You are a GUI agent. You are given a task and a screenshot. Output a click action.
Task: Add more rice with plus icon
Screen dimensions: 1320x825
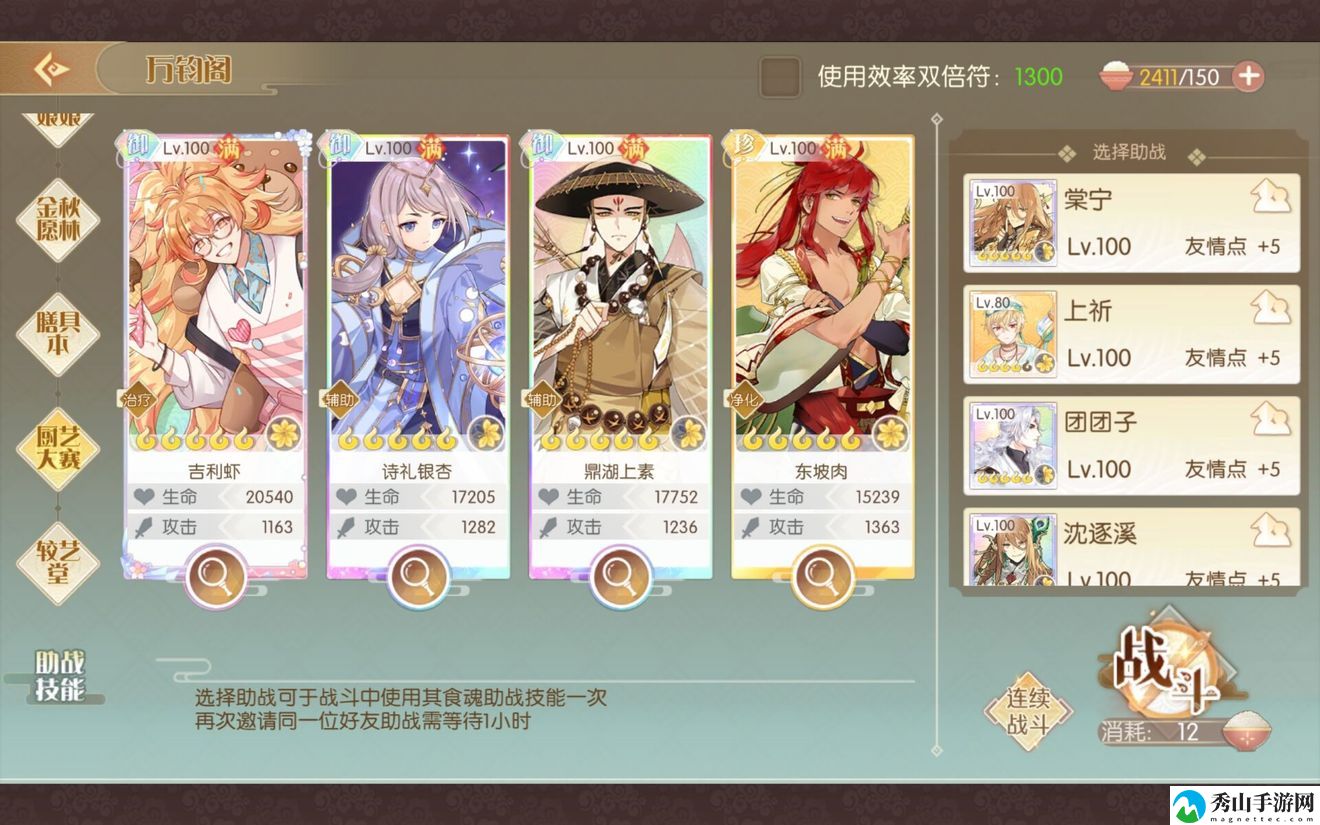tap(1248, 76)
